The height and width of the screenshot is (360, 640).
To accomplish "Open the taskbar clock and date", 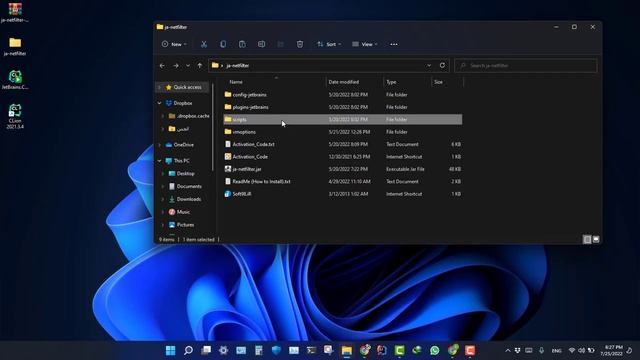I will coord(611,351).
